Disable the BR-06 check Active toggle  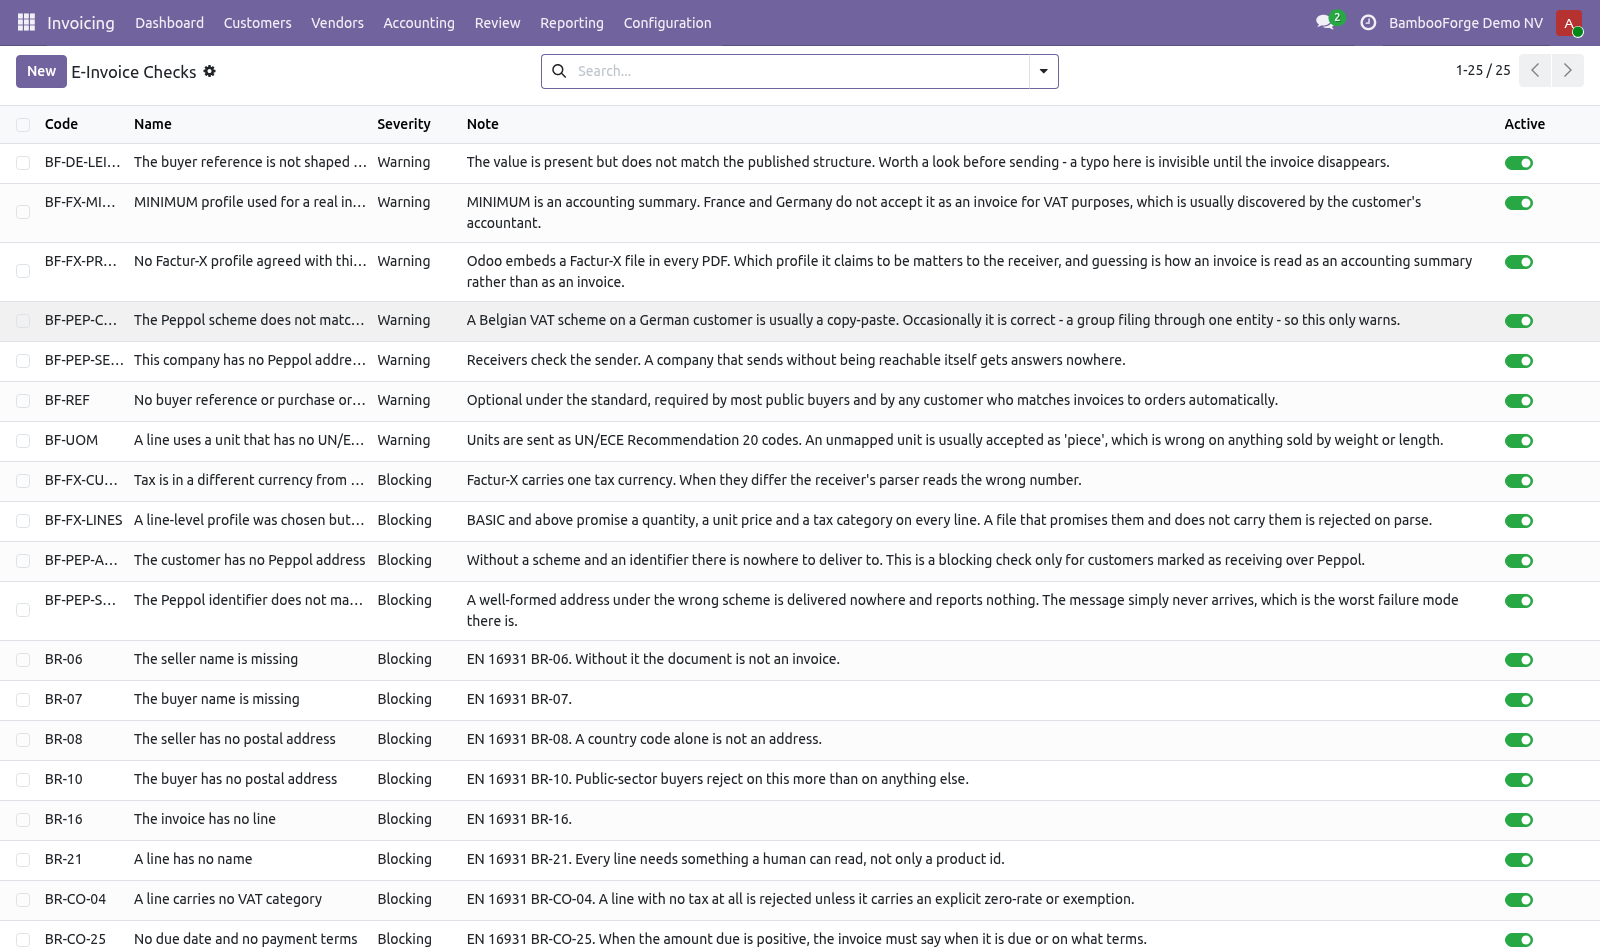(1519, 660)
